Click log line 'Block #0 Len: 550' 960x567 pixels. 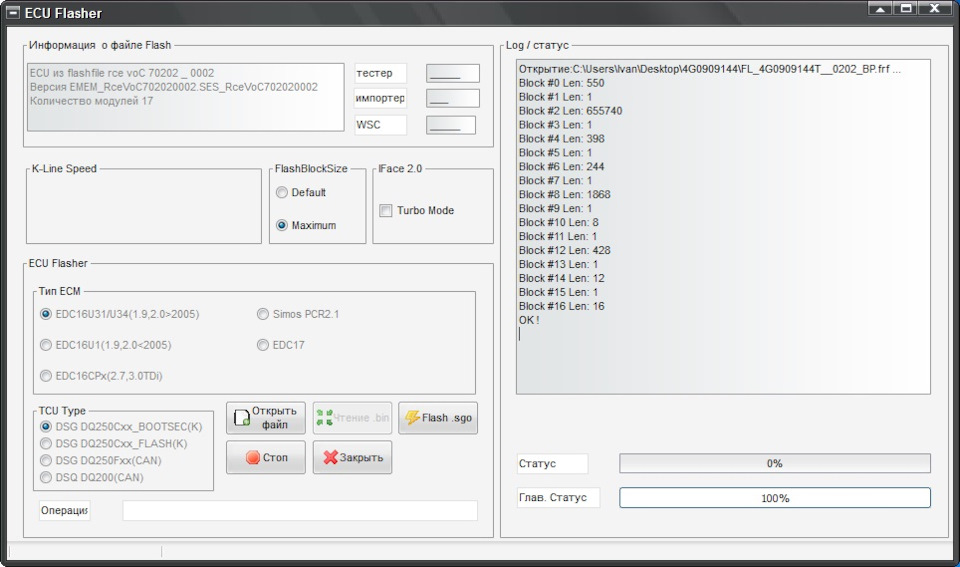pyautogui.click(x=561, y=83)
